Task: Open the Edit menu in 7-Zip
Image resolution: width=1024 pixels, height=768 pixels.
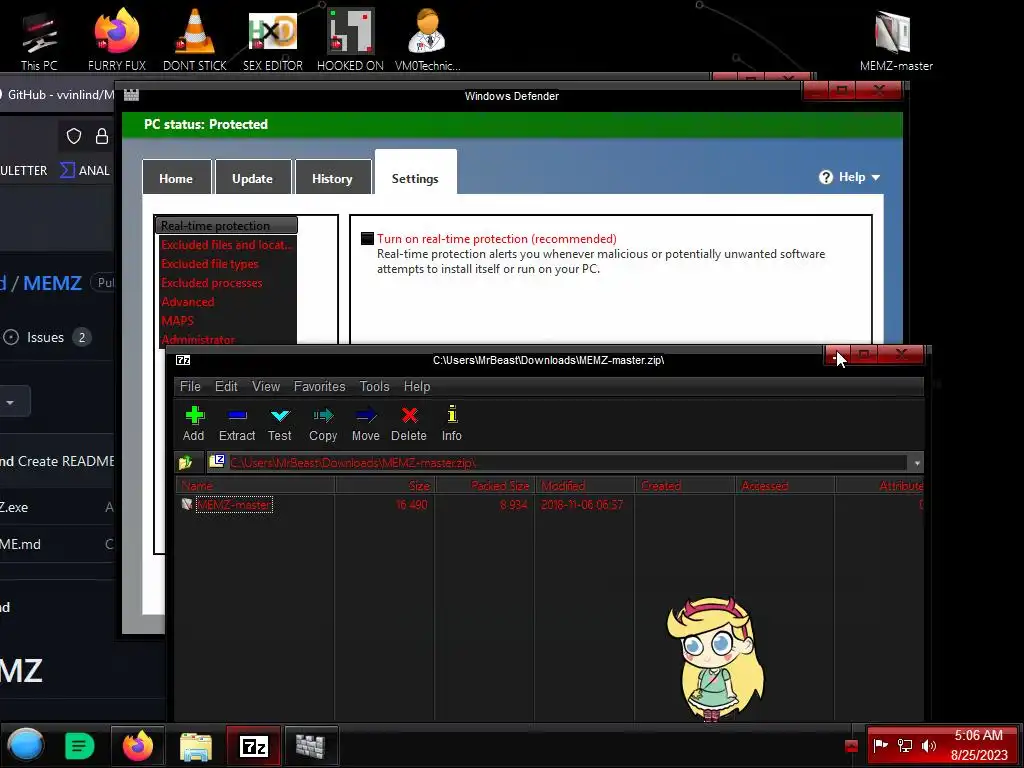Action: (x=226, y=387)
